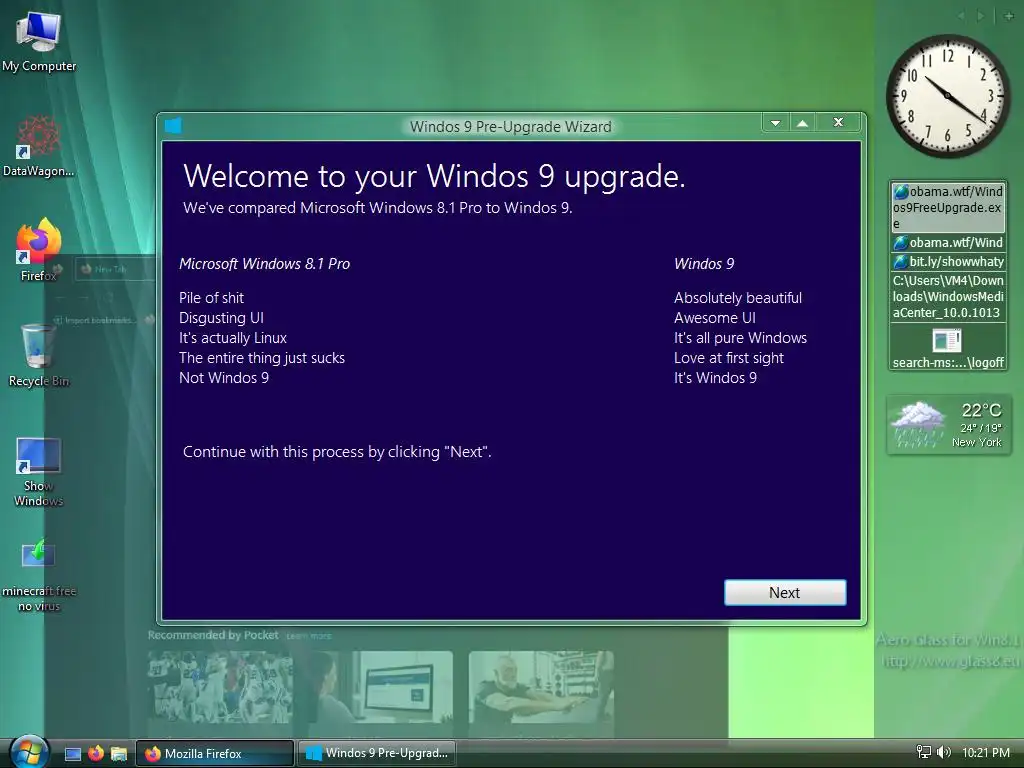Click the sidebar next arrow
The height and width of the screenshot is (768, 1024).
[981, 16]
